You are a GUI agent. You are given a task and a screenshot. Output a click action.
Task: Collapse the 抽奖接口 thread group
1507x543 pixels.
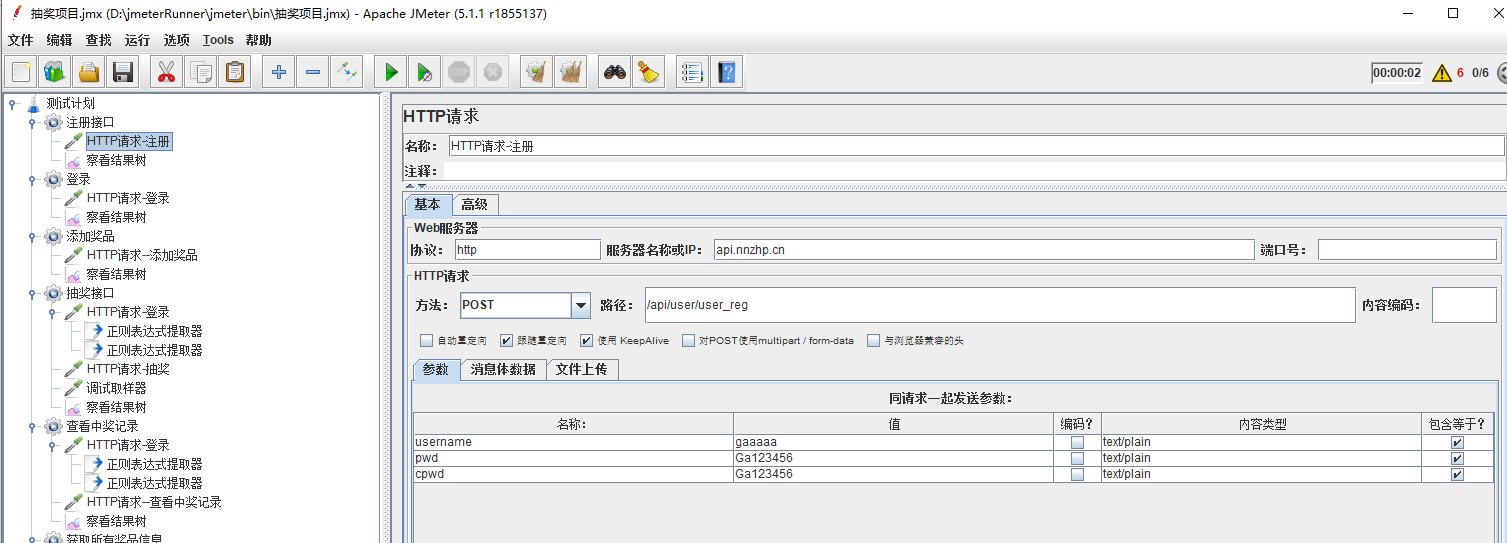32,293
